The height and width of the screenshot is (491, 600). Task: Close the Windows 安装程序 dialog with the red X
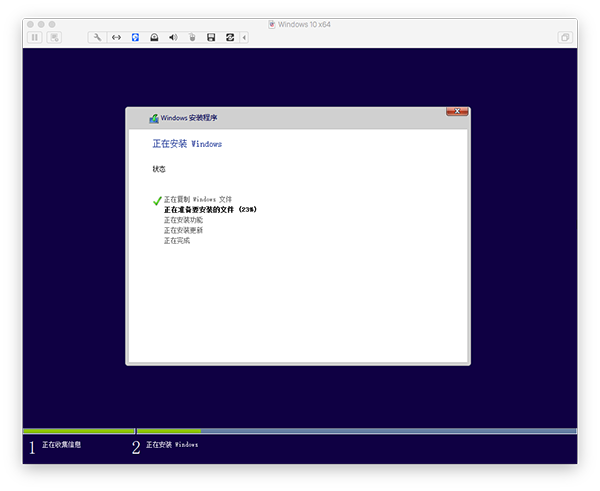point(456,116)
